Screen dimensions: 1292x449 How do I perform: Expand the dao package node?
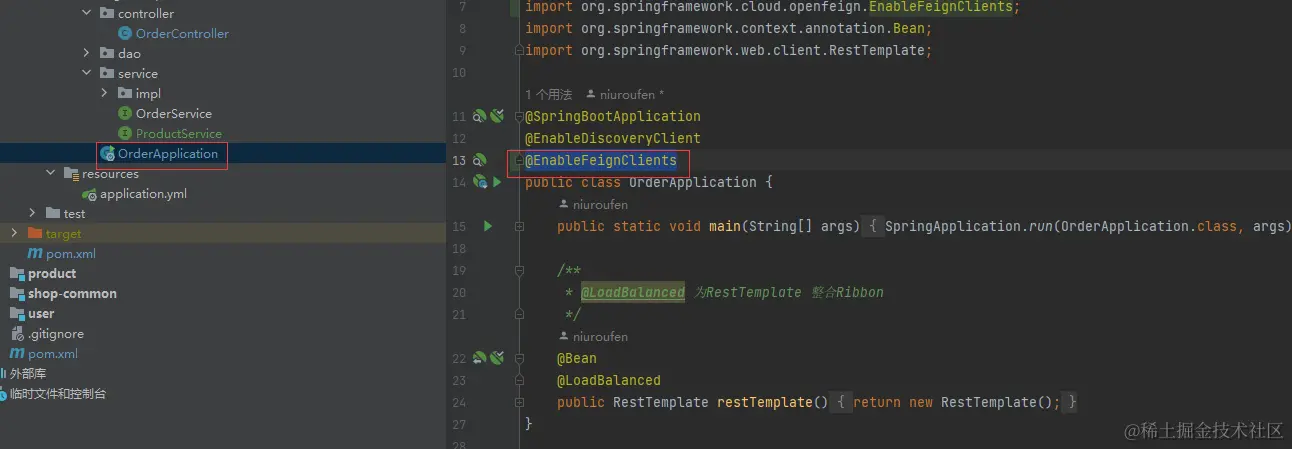click(x=87, y=53)
